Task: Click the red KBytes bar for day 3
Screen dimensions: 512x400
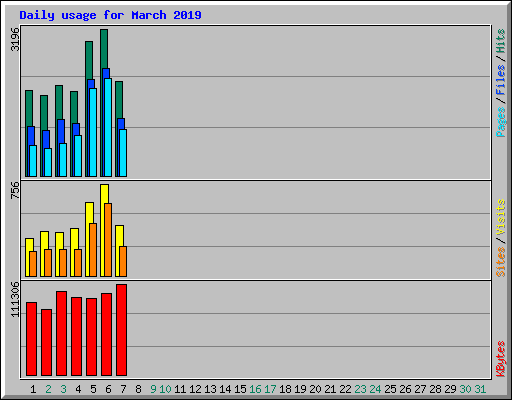Action: (x=61, y=333)
